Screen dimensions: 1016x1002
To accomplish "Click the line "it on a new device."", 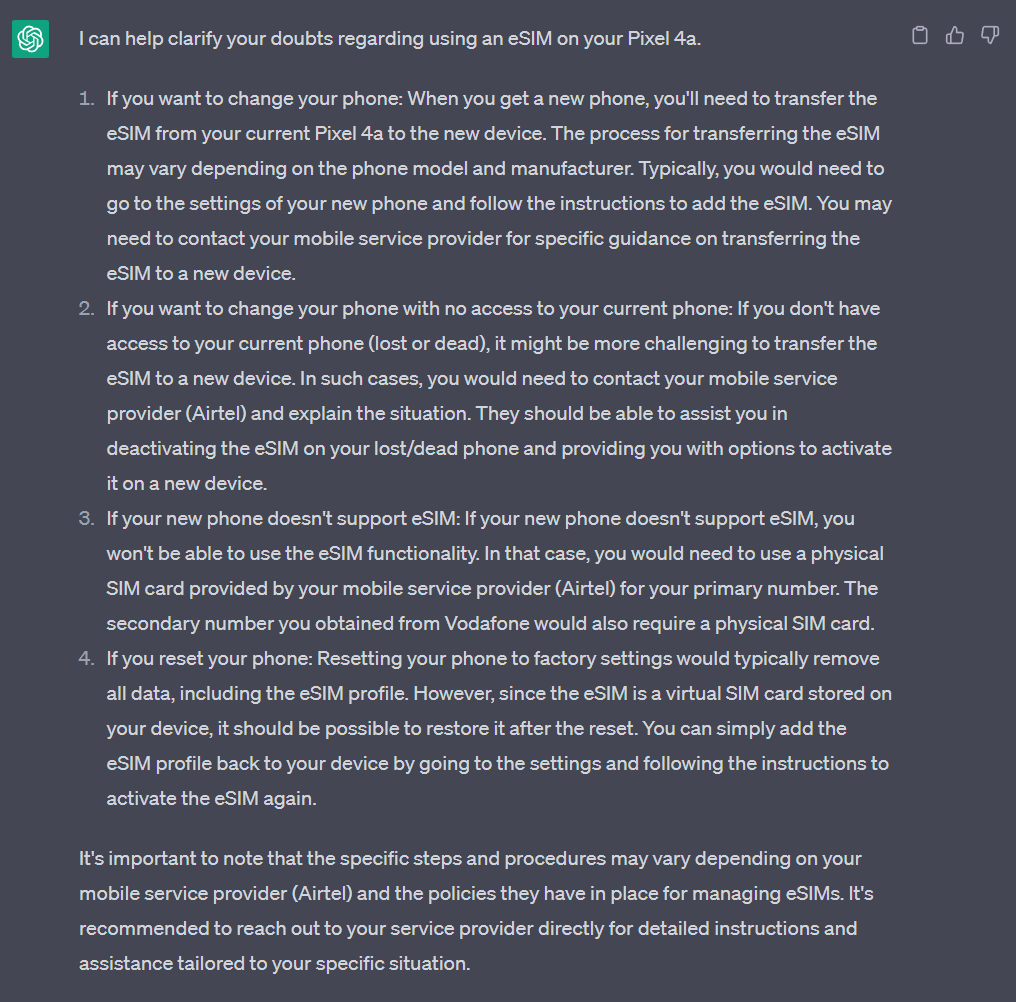I will (186, 484).
